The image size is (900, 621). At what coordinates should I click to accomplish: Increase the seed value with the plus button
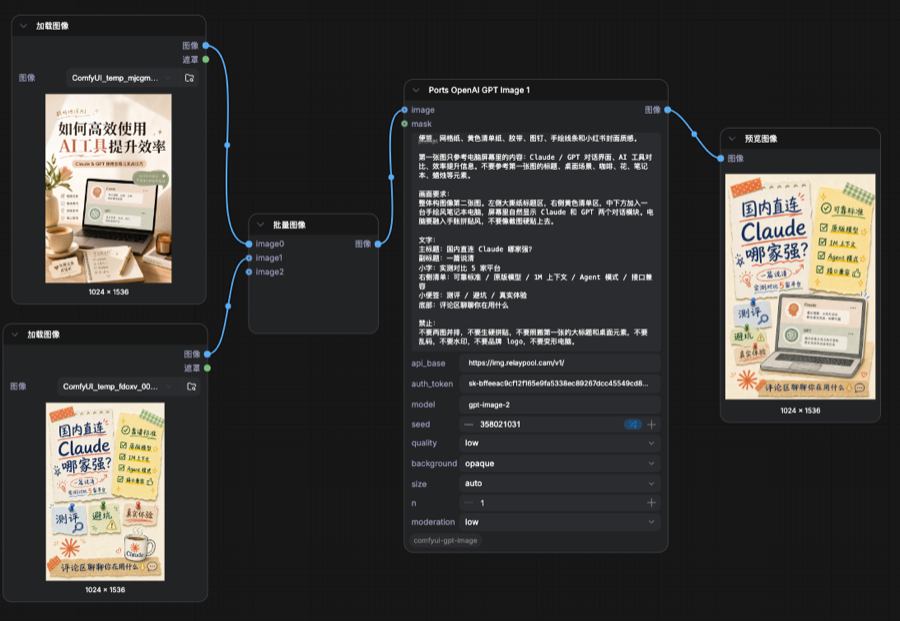coord(651,425)
